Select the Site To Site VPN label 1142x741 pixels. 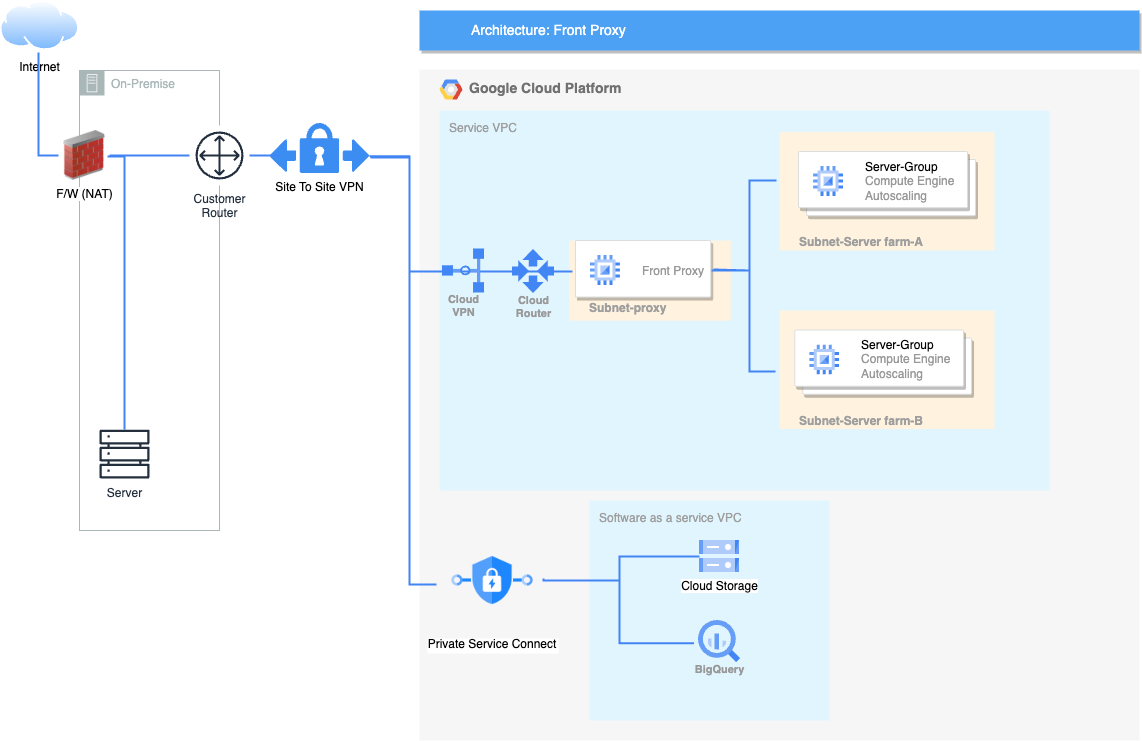319,187
